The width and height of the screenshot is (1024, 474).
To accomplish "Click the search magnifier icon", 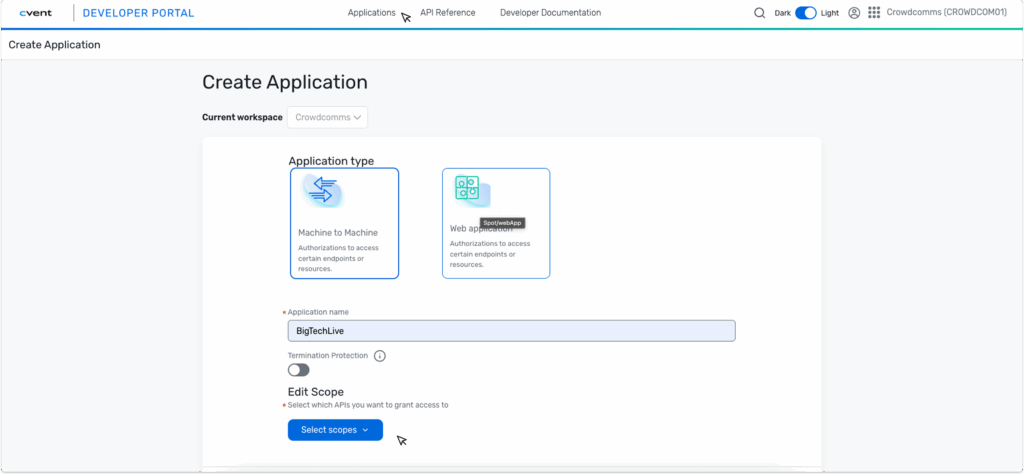I will (x=759, y=13).
